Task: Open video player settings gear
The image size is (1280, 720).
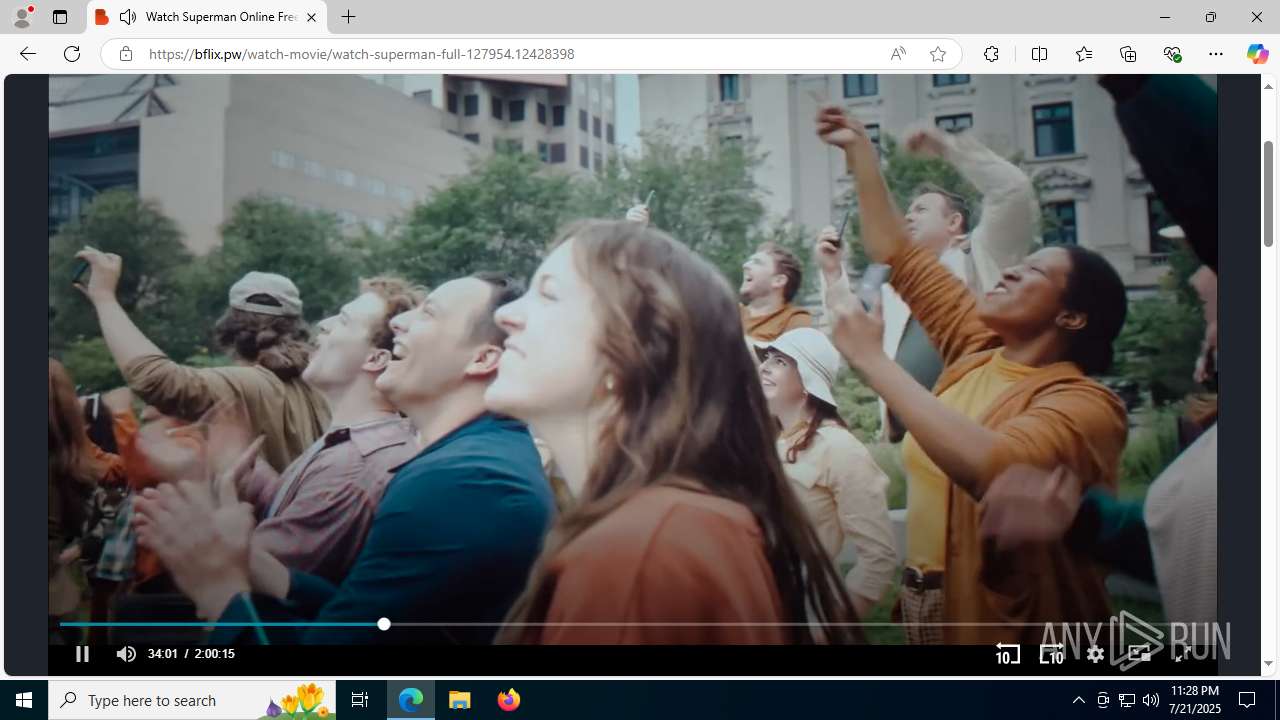Action: point(1096,654)
